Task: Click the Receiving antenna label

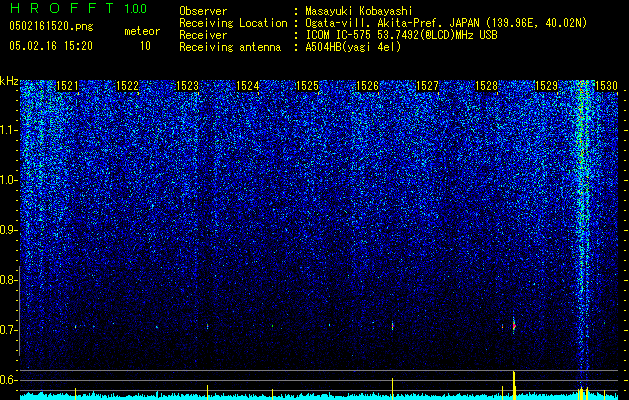Action: pyautogui.click(x=230, y=47)
